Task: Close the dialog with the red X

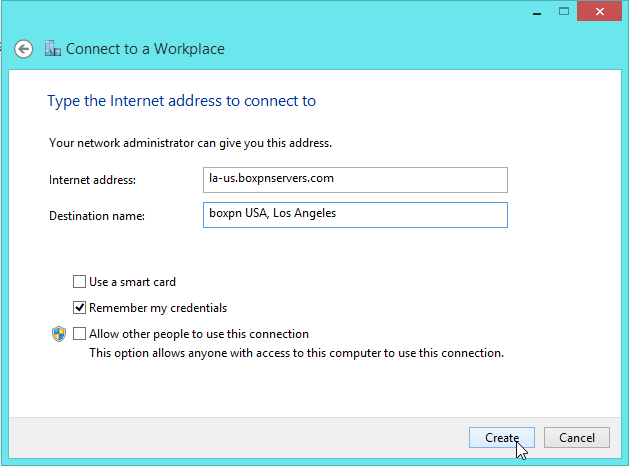Action: (599, 11)
